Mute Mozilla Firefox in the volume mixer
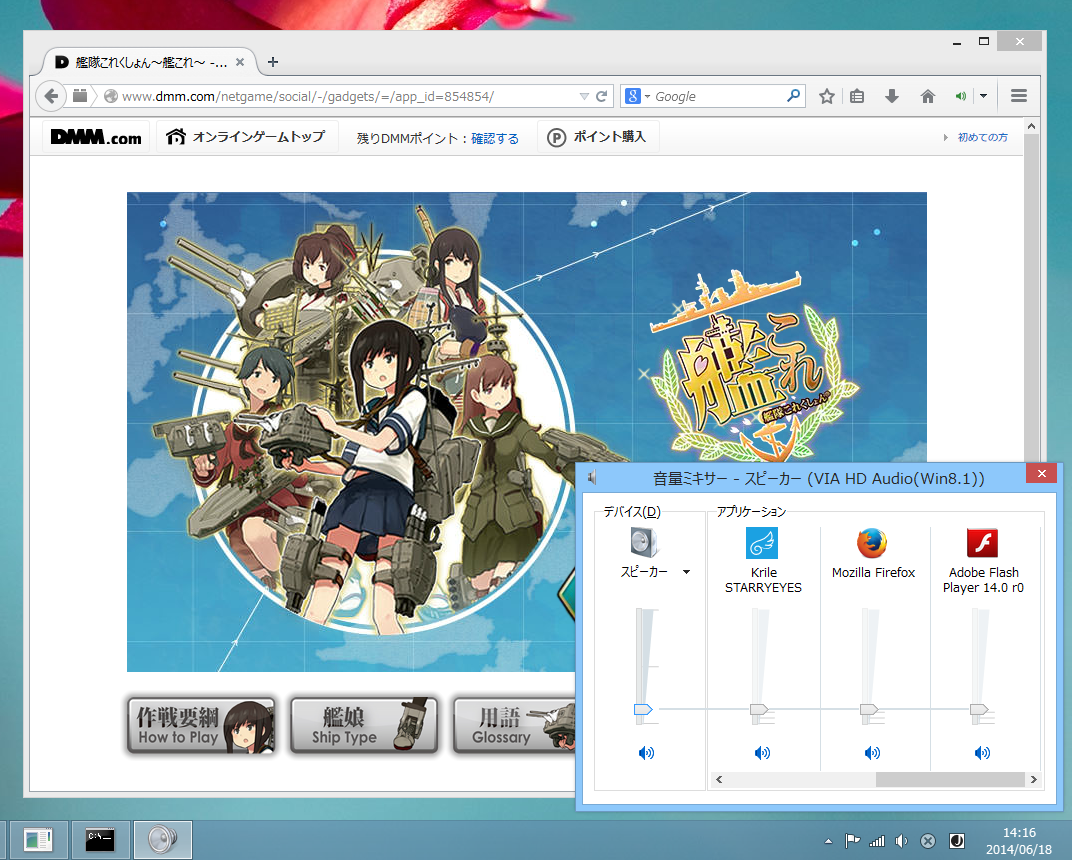Image resolution: width=1072 pixels, height=860 pixels. coord(872,752)
